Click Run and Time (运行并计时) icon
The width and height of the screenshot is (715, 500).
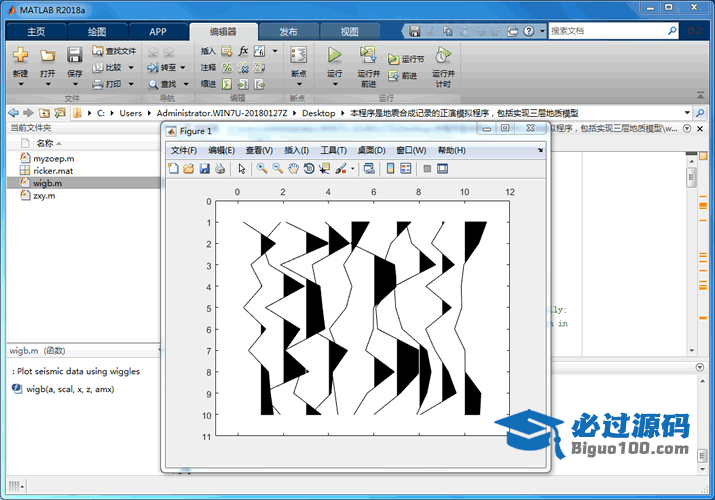pyautogui.click(x=443, y=55)
